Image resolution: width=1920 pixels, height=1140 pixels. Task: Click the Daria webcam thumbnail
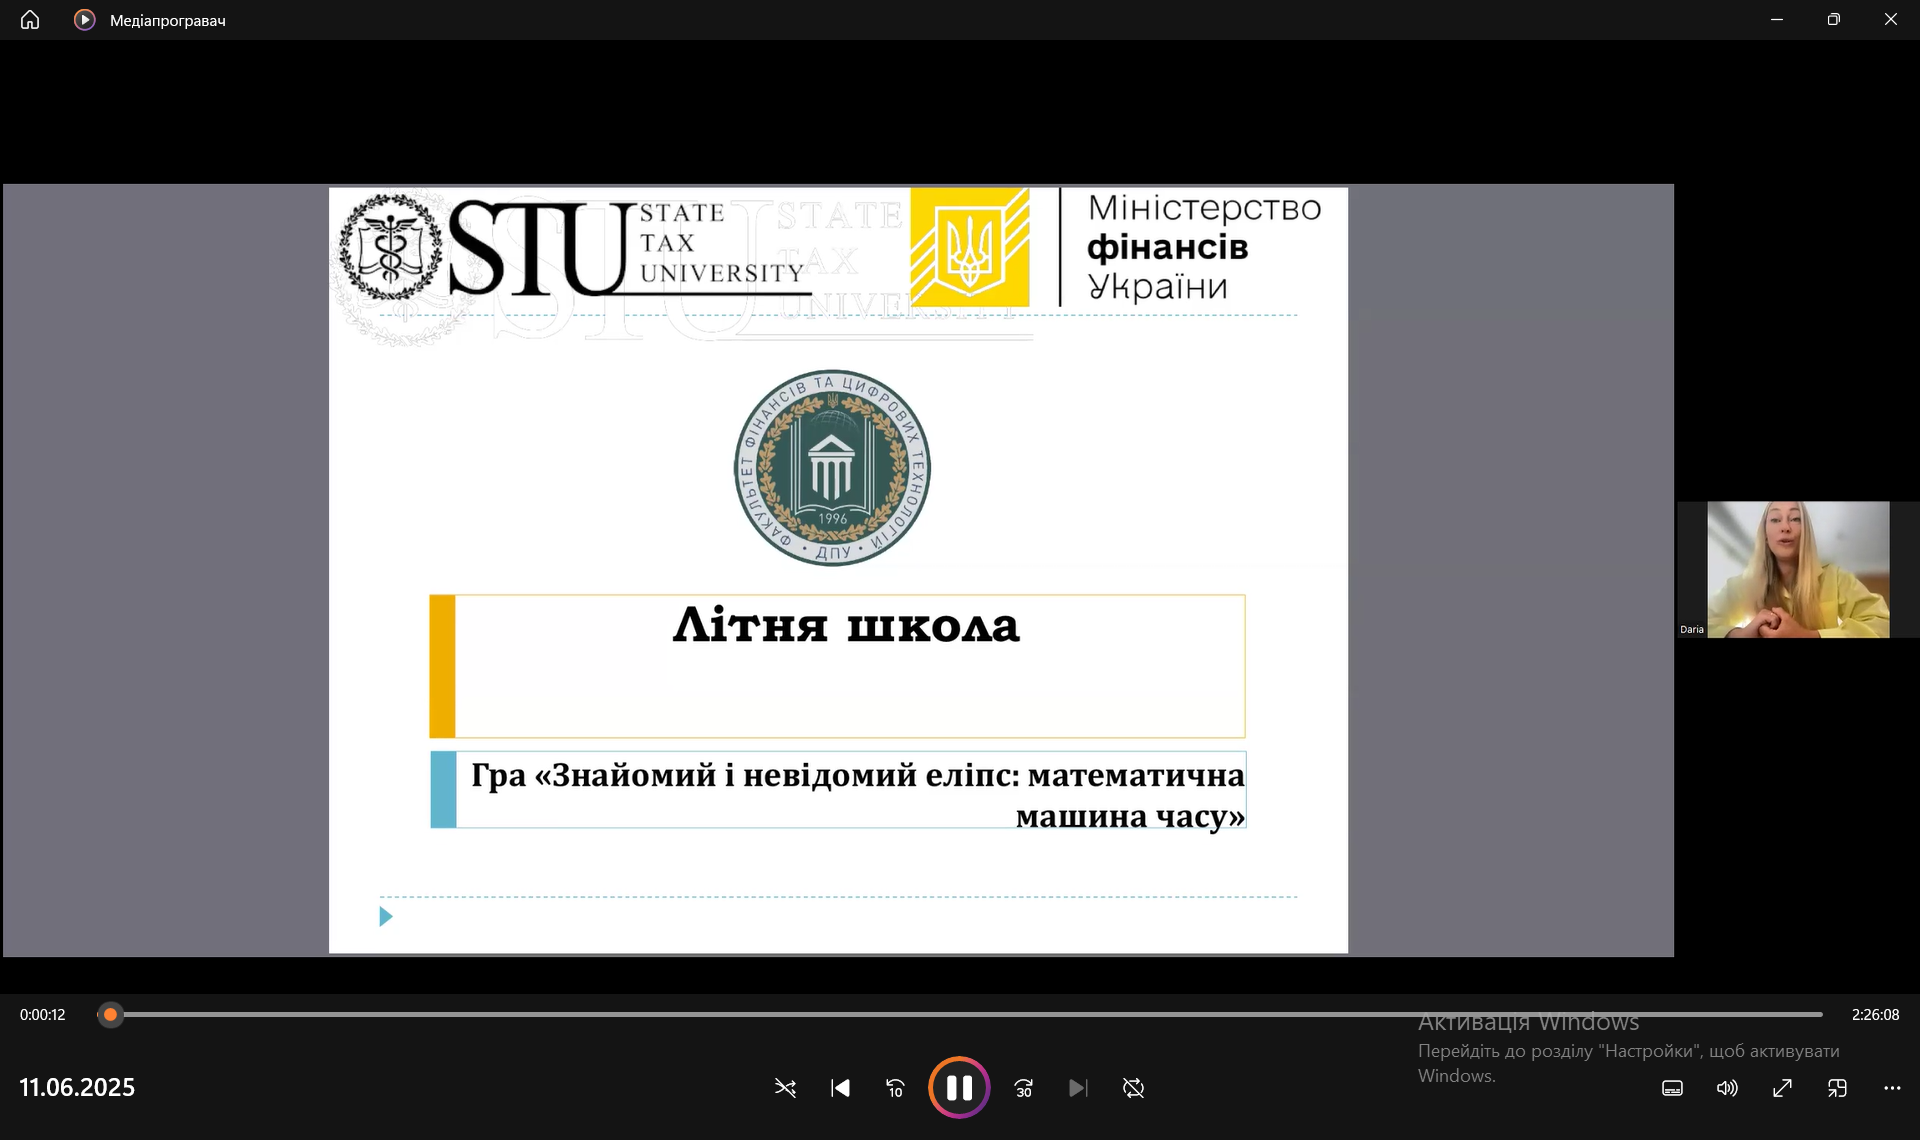pyautogui.click(x=1797, y=570)
